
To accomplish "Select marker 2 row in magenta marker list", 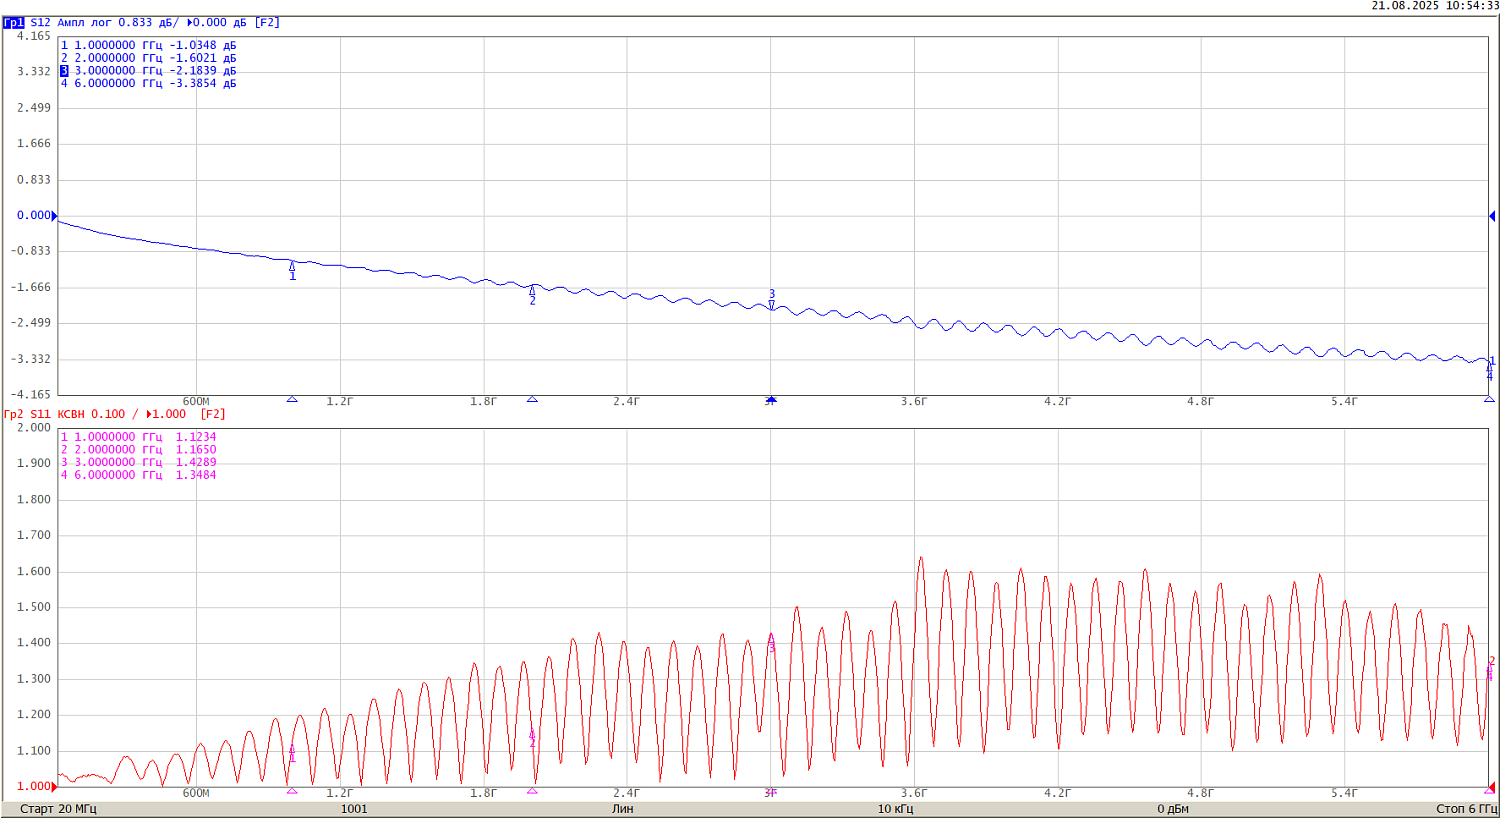I will tap(138, 450).
